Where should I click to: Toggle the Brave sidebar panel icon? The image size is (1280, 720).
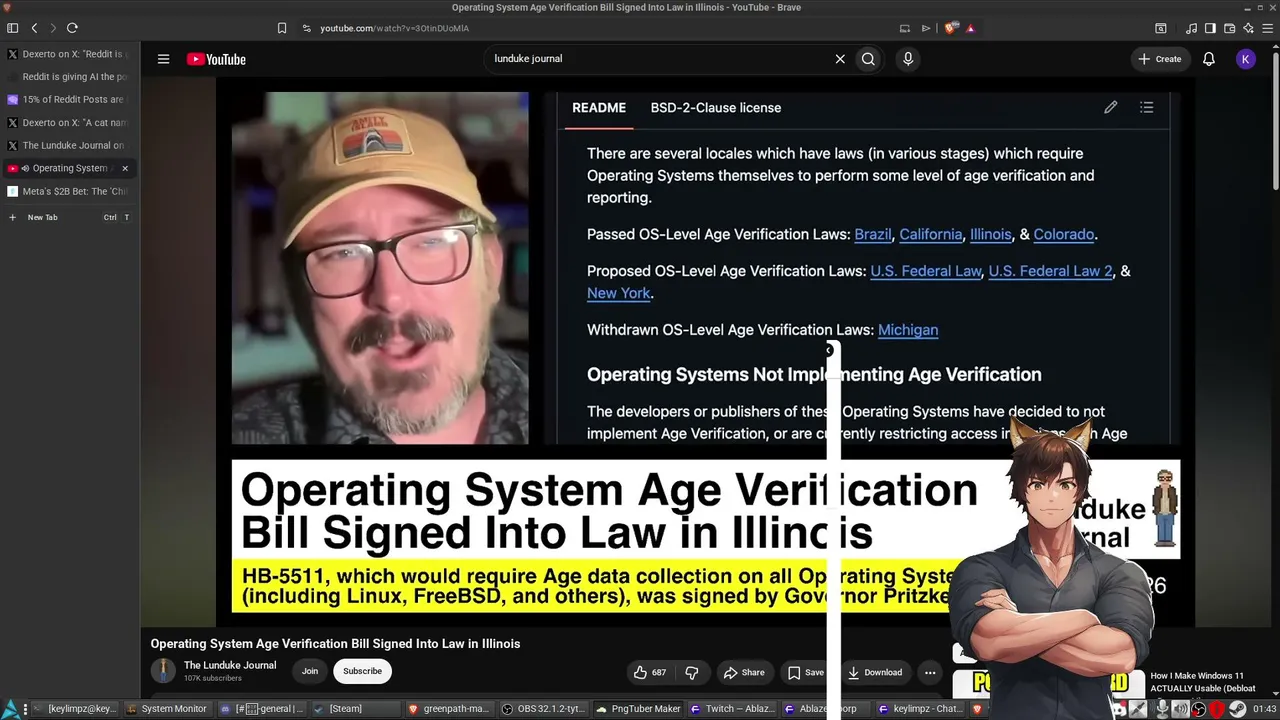tap(1210, 28)
